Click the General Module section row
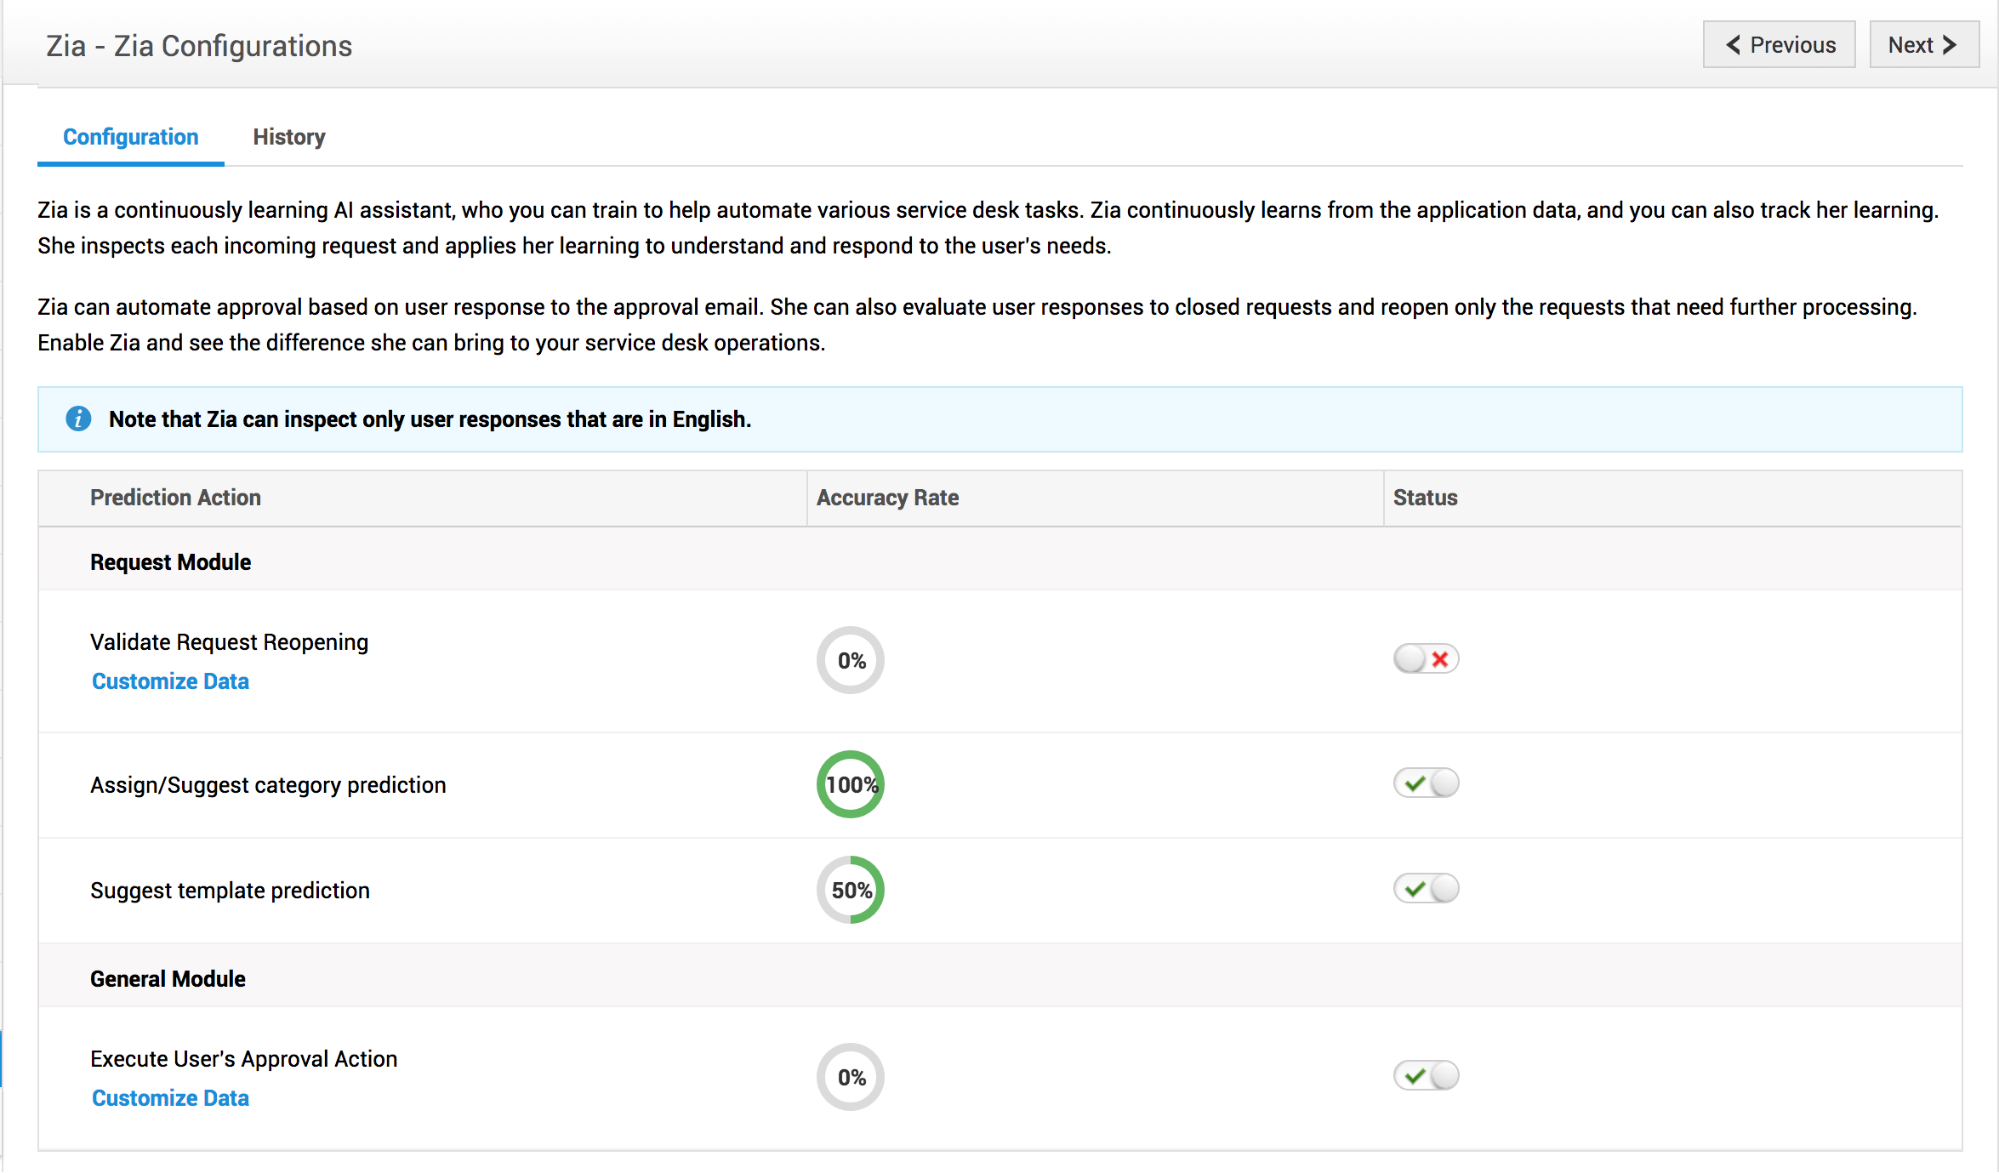 pyautogui.click(x=168, y=979)
